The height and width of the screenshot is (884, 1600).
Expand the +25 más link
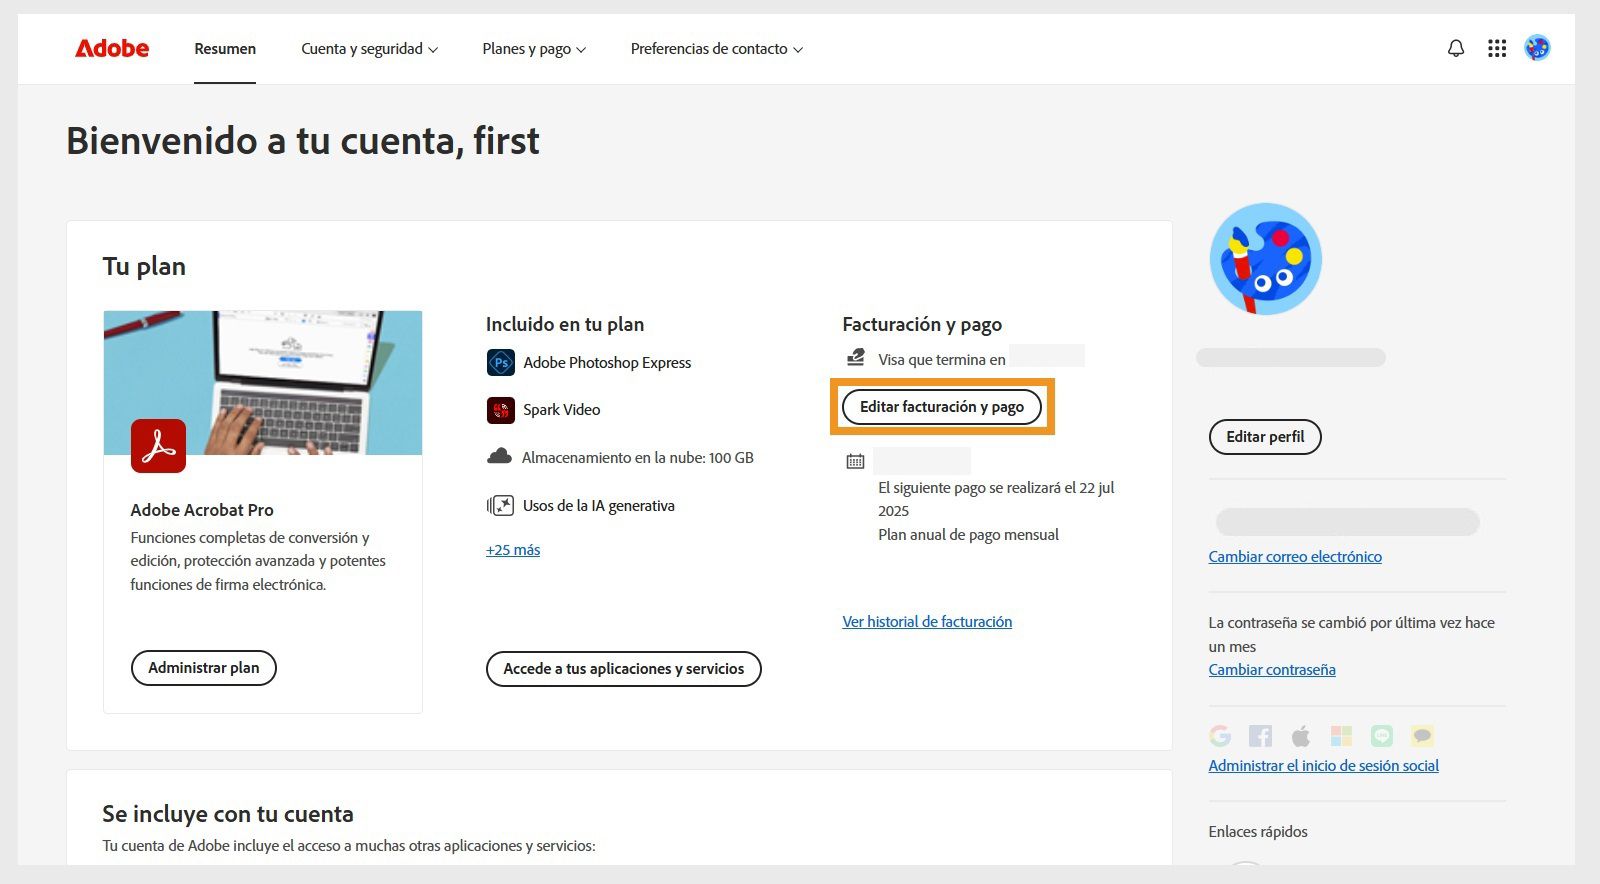[512, 549]
